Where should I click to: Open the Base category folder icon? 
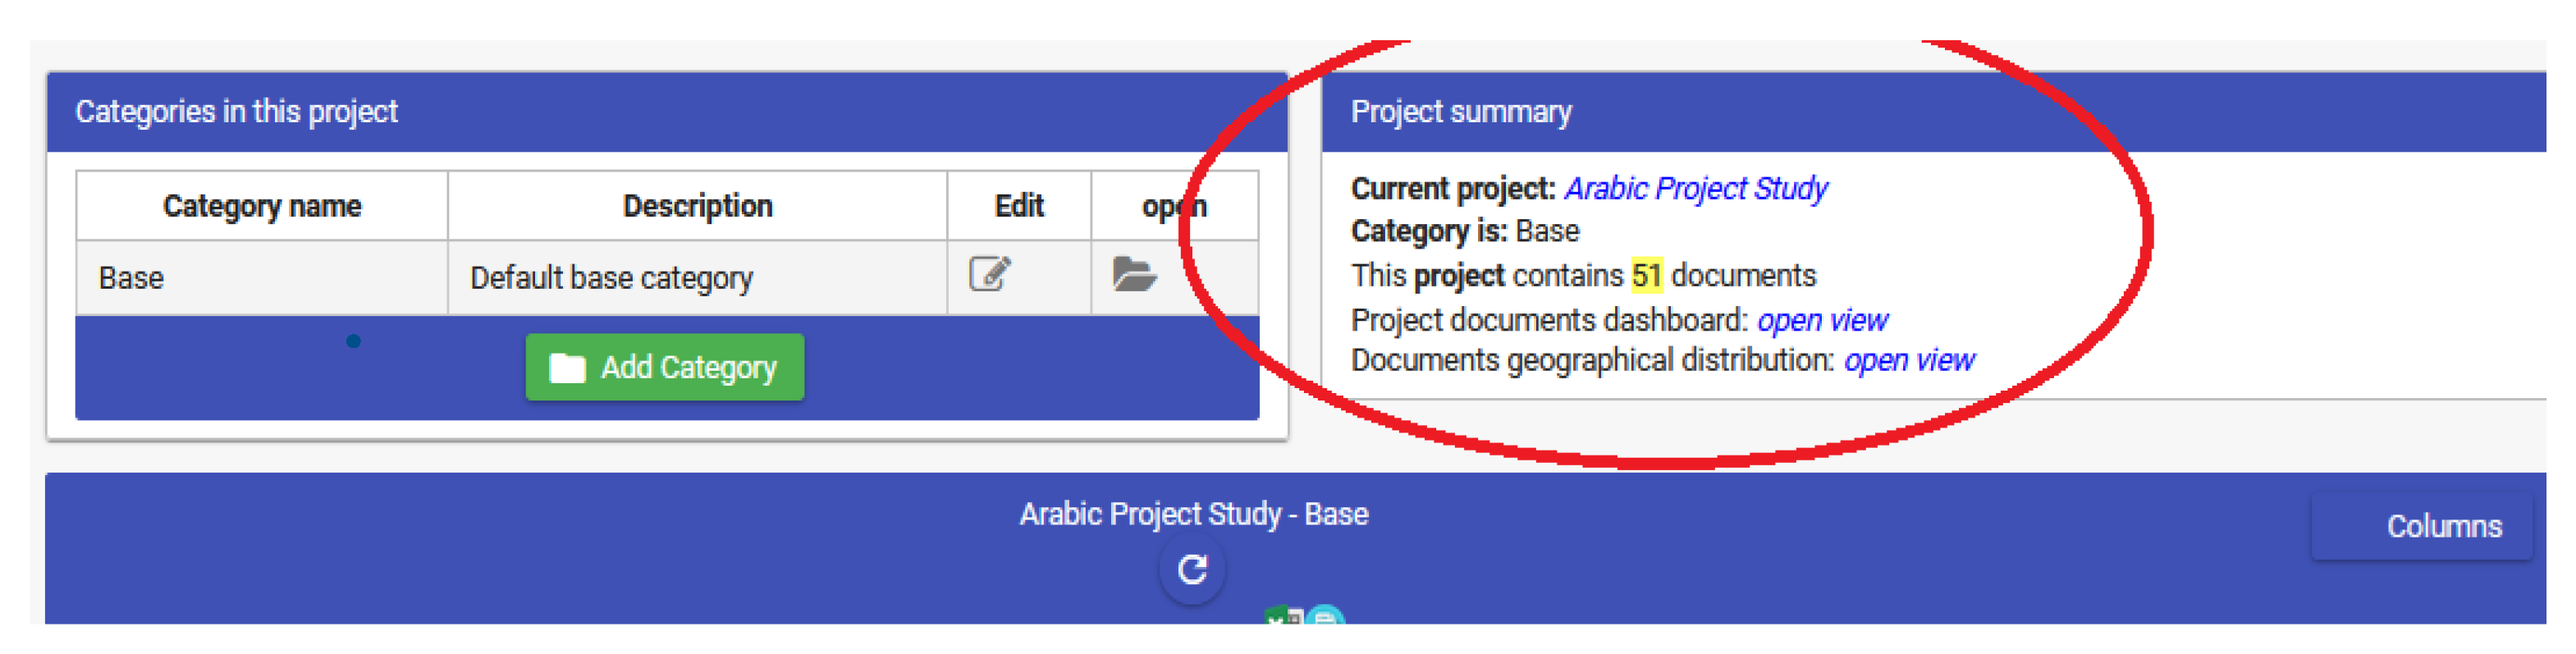(x=1133, y=274)
